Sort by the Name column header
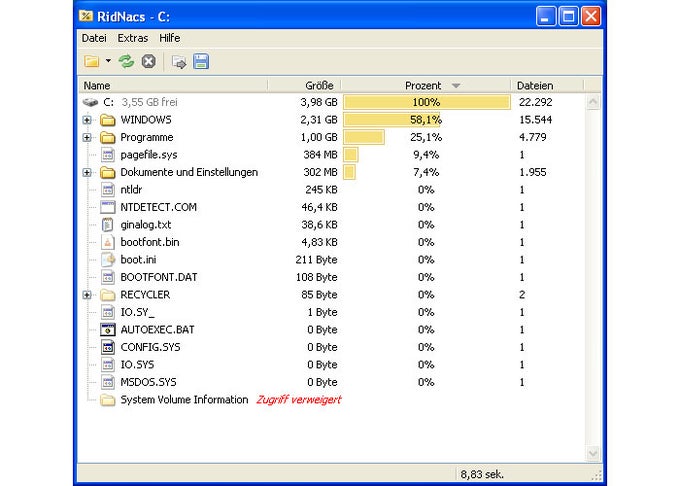Screen dimensions: 680x486 tap(173, 85)
